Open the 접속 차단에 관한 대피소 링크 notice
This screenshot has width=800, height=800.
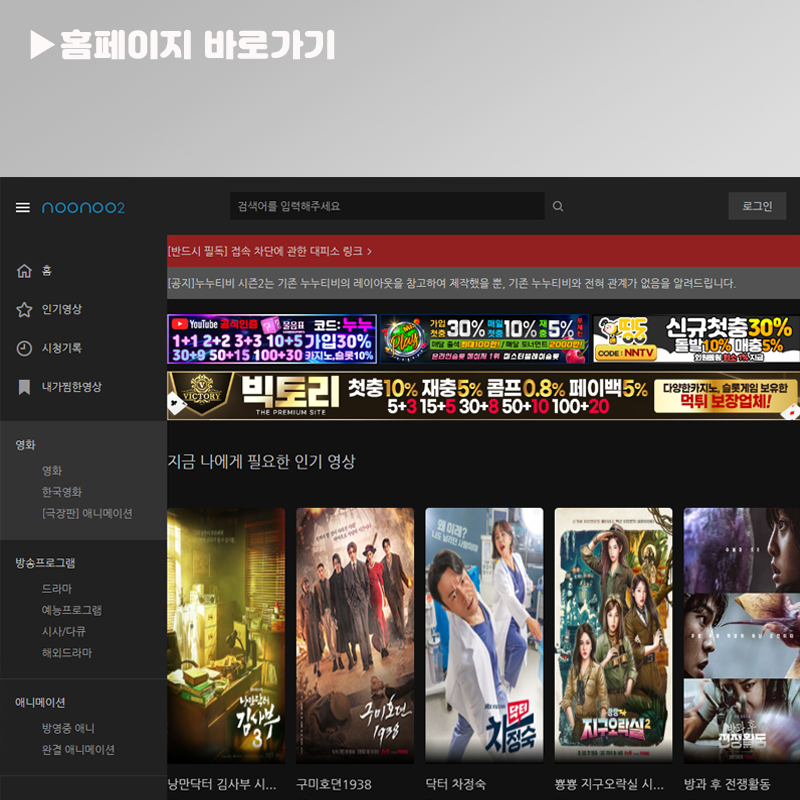click(x=269, y=251)
